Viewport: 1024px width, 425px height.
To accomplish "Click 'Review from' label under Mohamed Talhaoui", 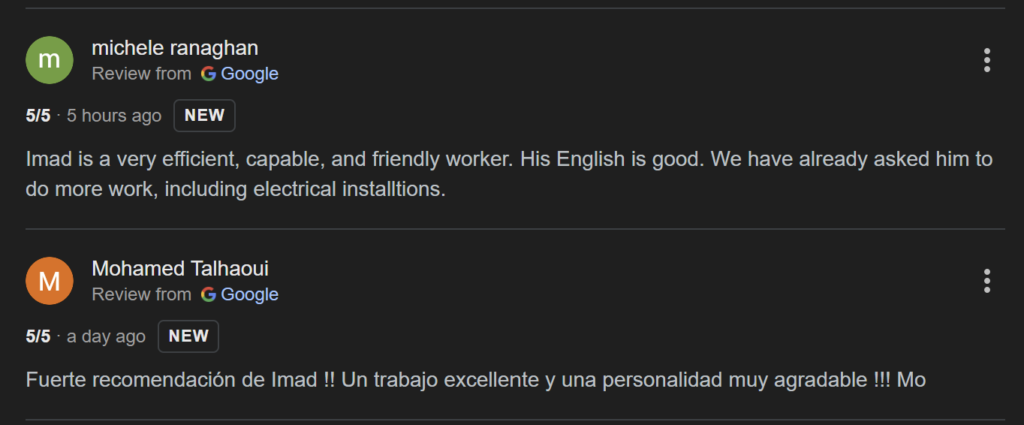I will [141, 295].
